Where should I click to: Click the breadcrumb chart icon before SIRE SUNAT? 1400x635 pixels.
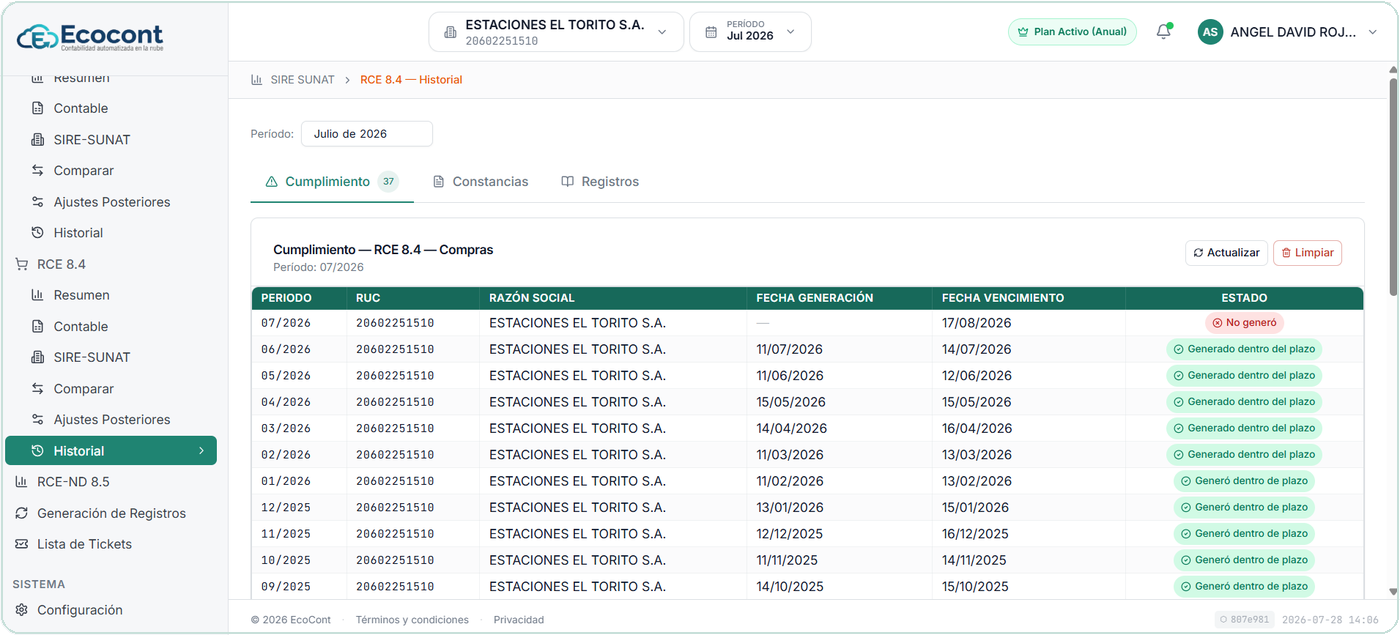(x=257, y=79)
